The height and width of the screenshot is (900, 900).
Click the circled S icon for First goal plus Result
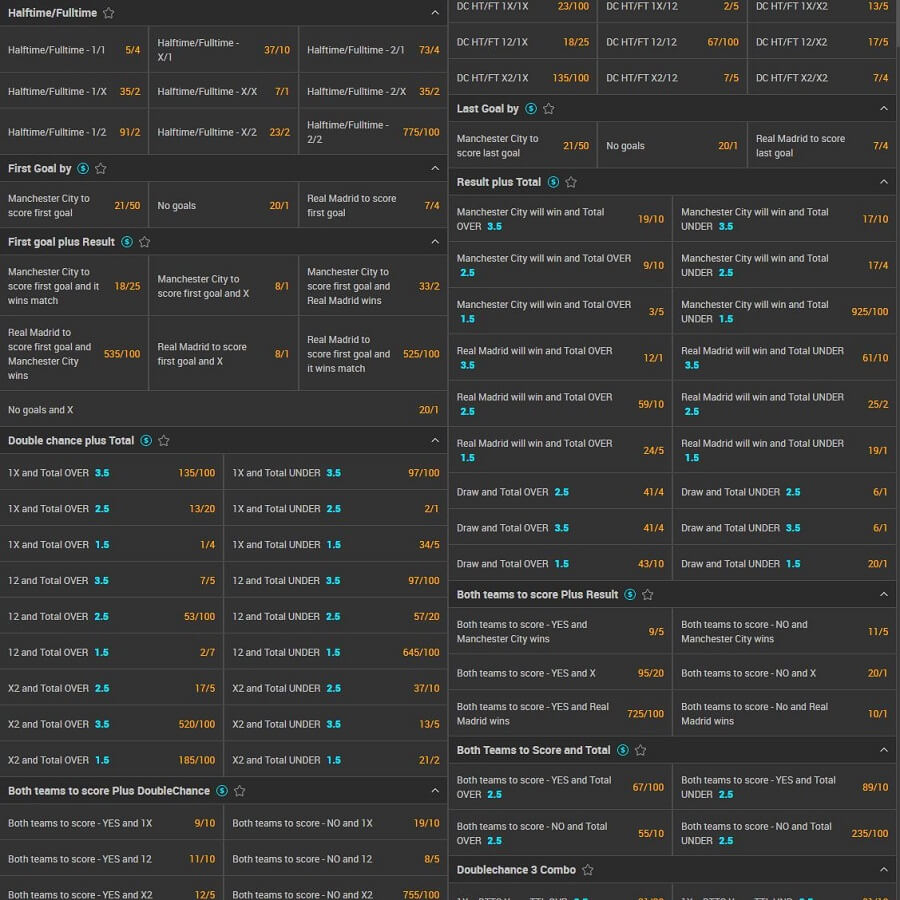[x=127, y=242]
